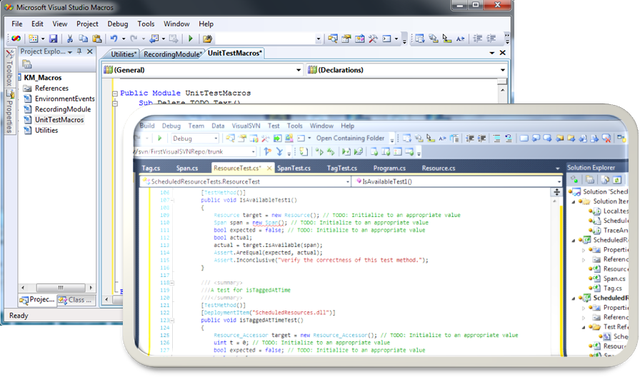Open the (Declarations) procedure dropdown

coord(502,70)
